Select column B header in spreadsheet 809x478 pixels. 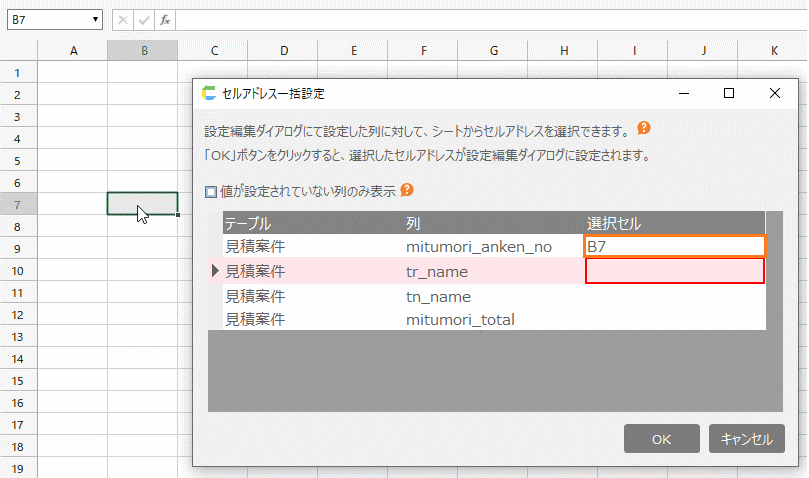tap(144, 51)
